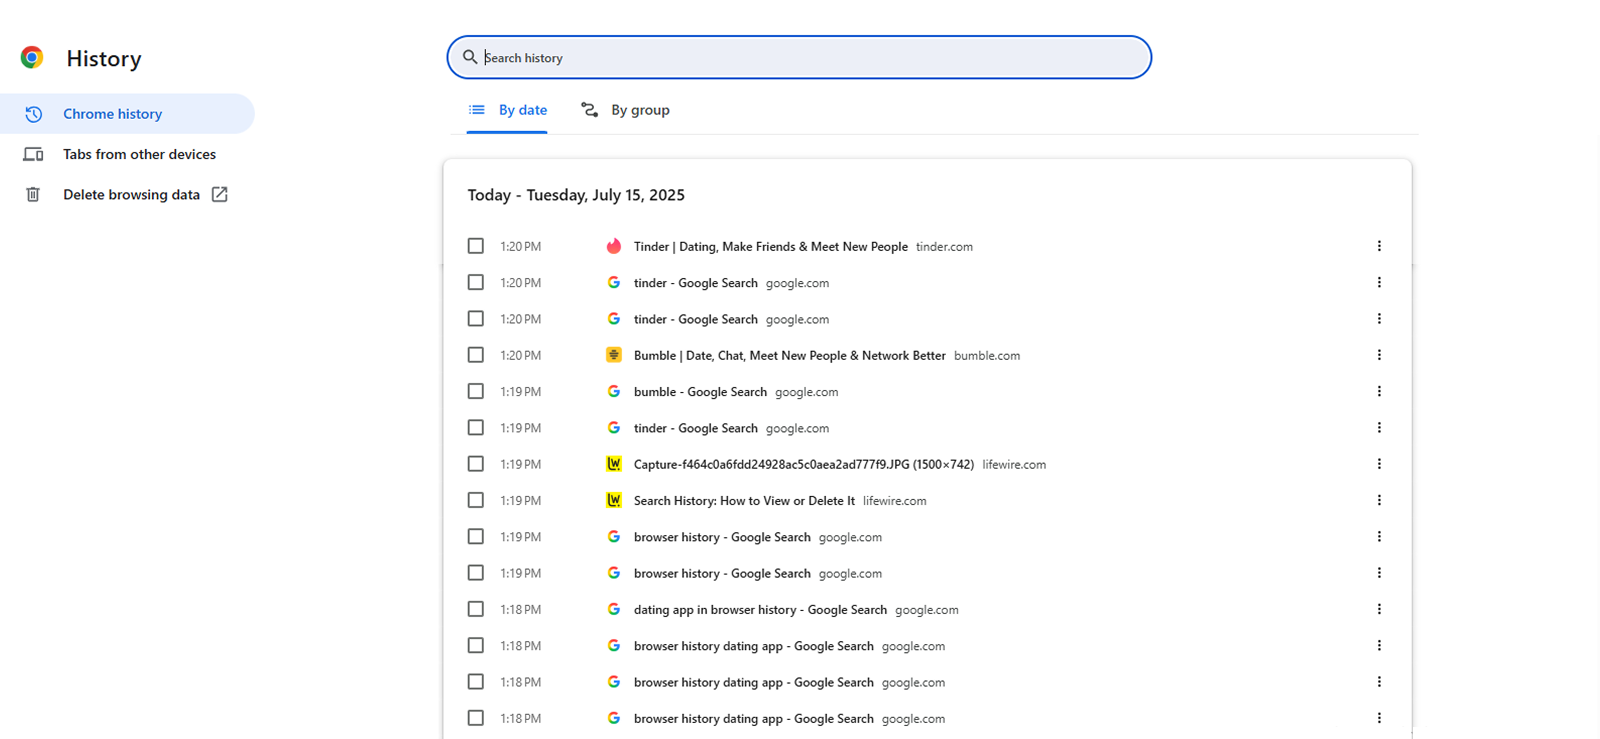Open Bumble Date, Chat, Meet New People link
Viewport: 1600px width, 739px height.
point(790,355)
